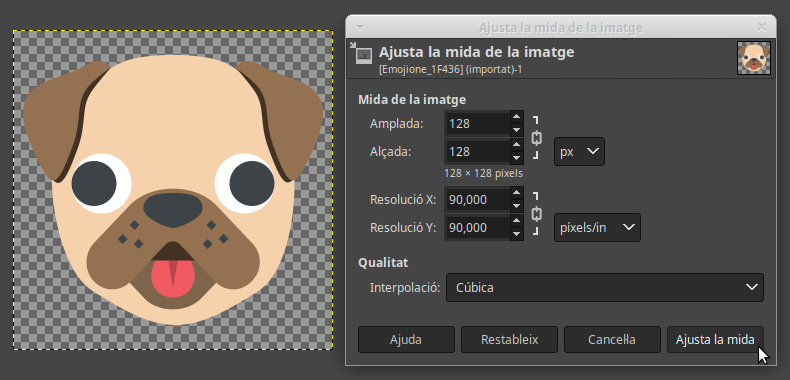
Task: Click the Cancel·la button
Action: click(612, 339)
